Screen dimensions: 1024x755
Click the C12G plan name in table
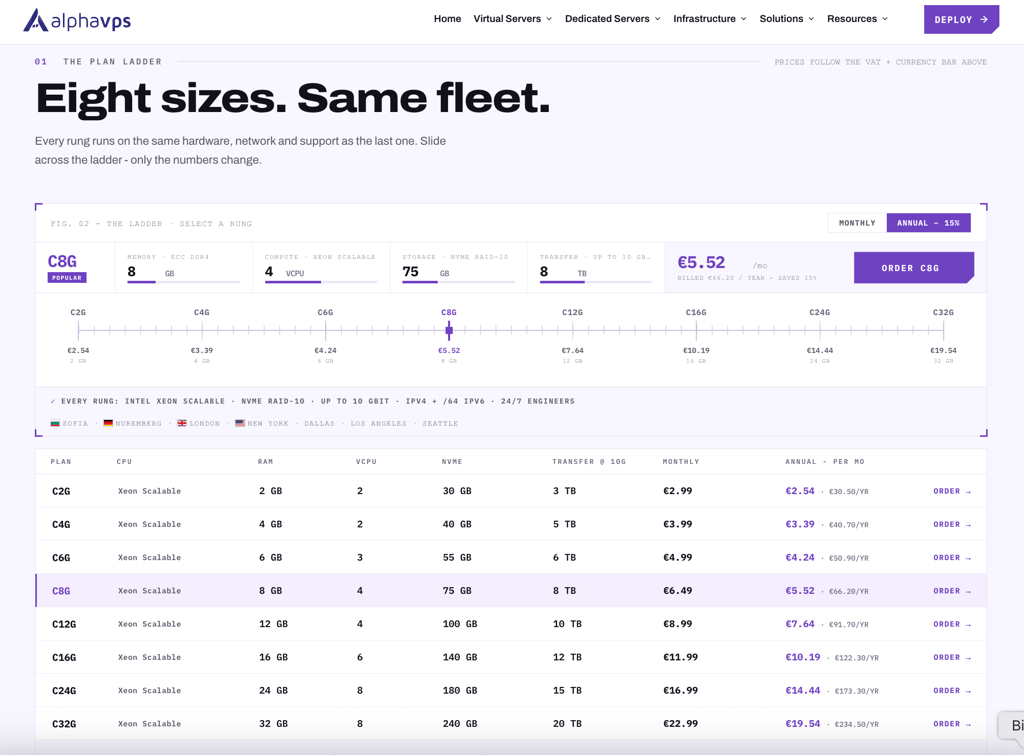[x=64, y=624]
